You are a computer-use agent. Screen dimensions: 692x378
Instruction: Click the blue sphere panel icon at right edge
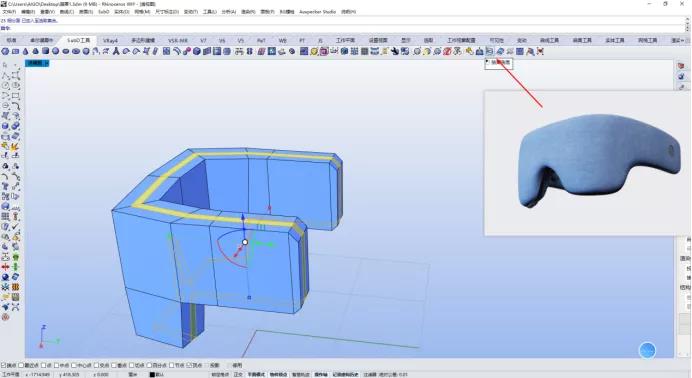point(681,76)
